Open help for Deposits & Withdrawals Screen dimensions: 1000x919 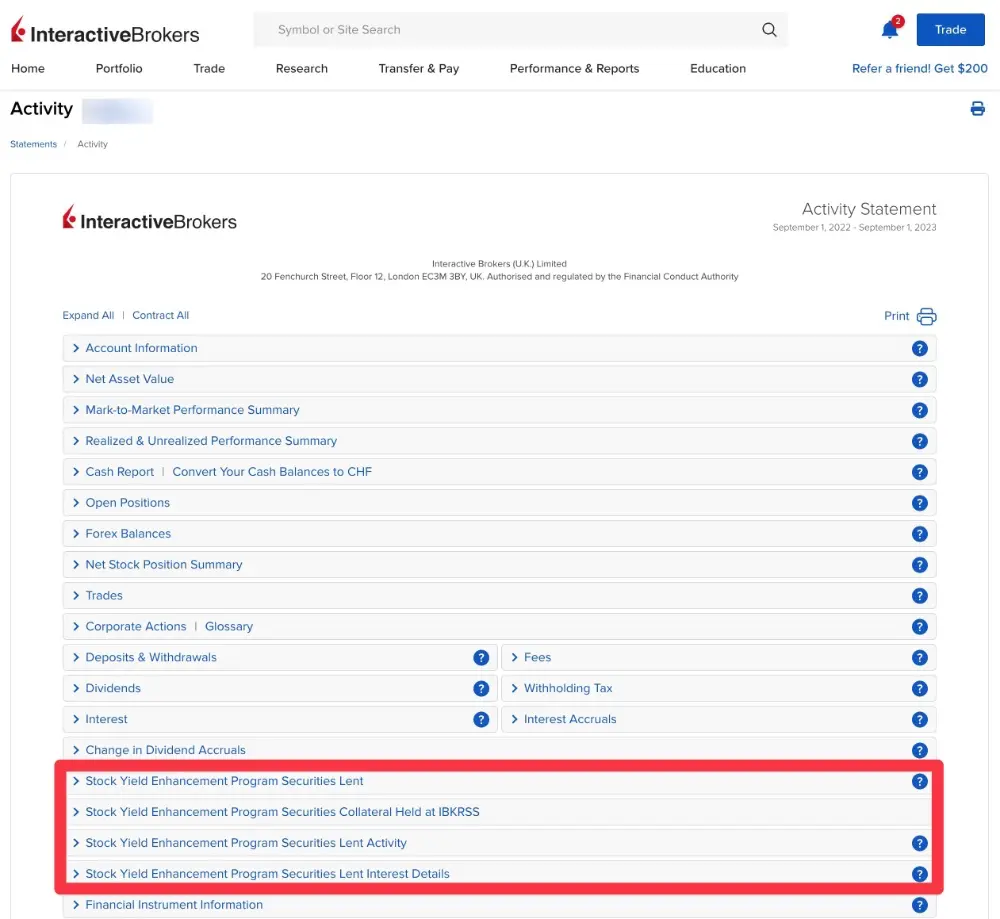[481, 658]
